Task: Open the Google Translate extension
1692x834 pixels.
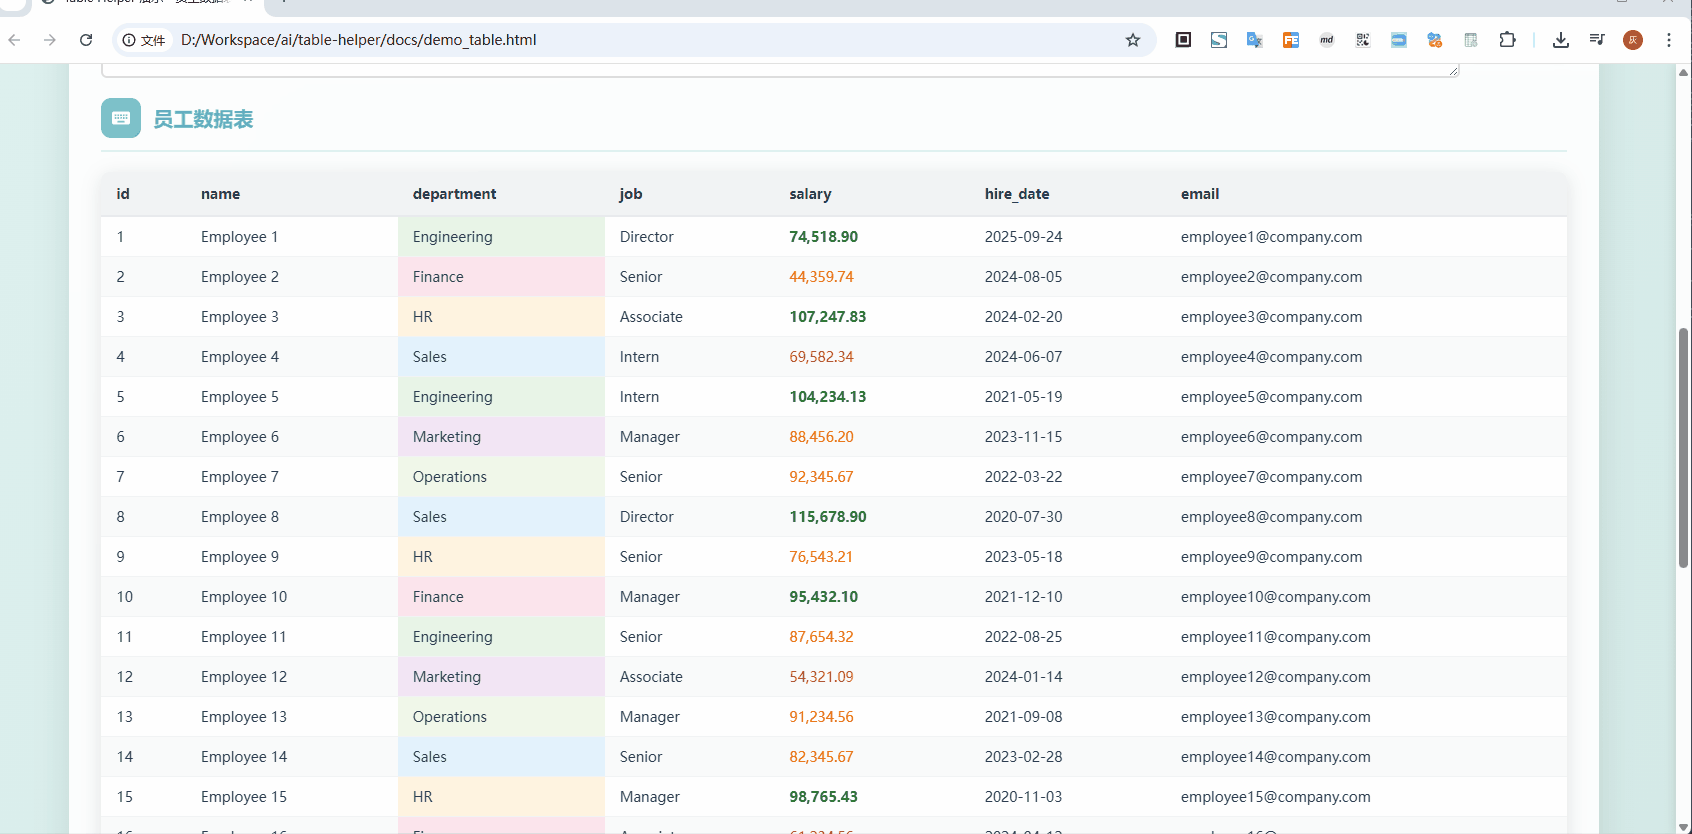Action: point(1255,40)
